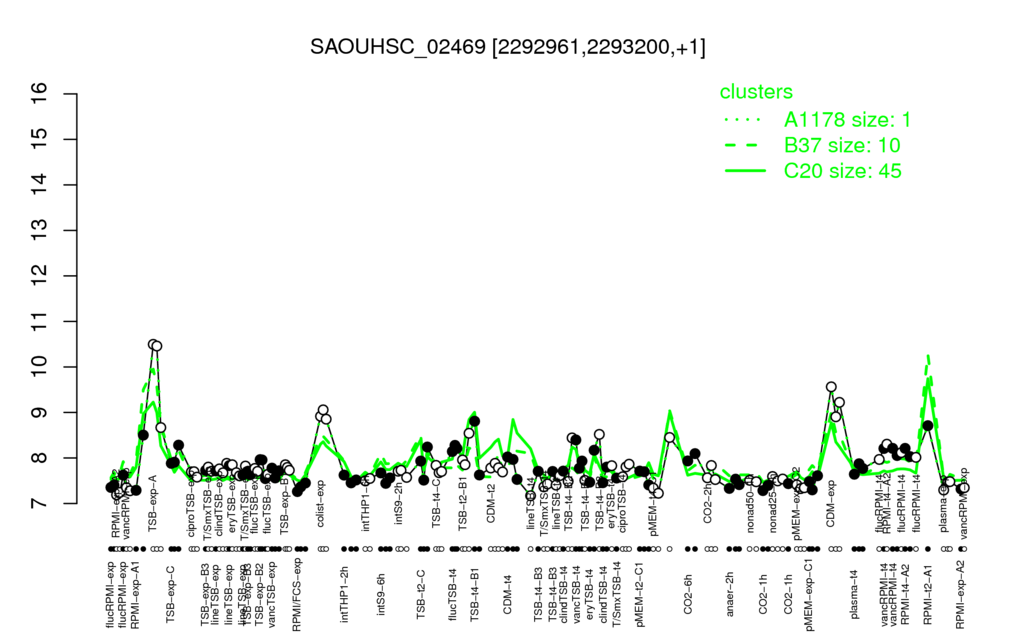Click the highest CDM-exp data point

pyautogui.click(x=831, y=387)
